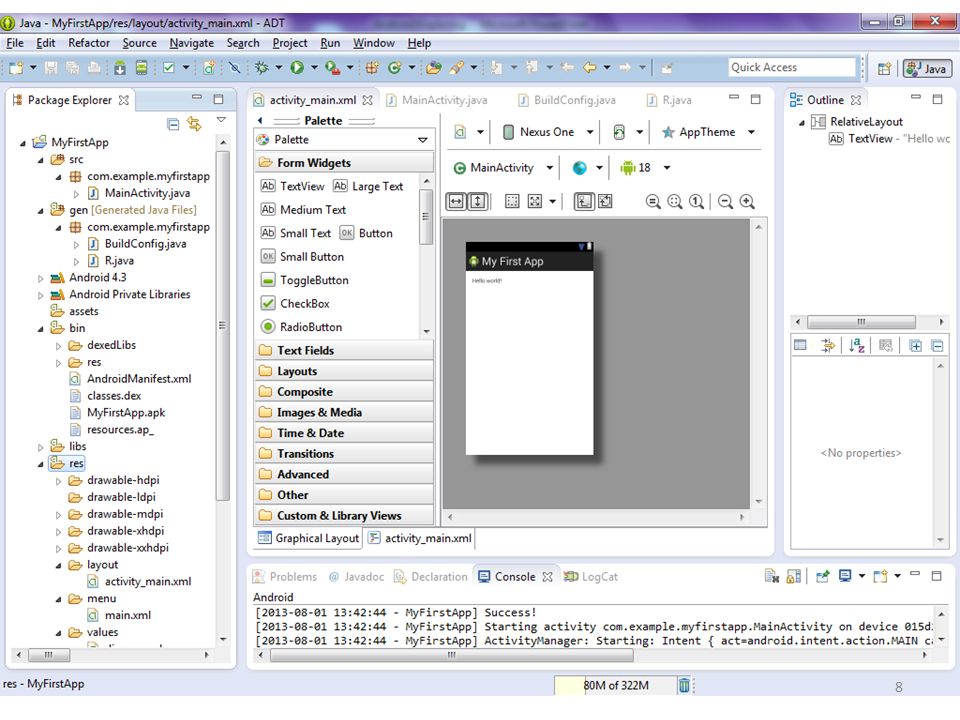This screenshot has width=960, height=720.
Task: Toggle layout fill height icon
Action: tap(478, 201)
